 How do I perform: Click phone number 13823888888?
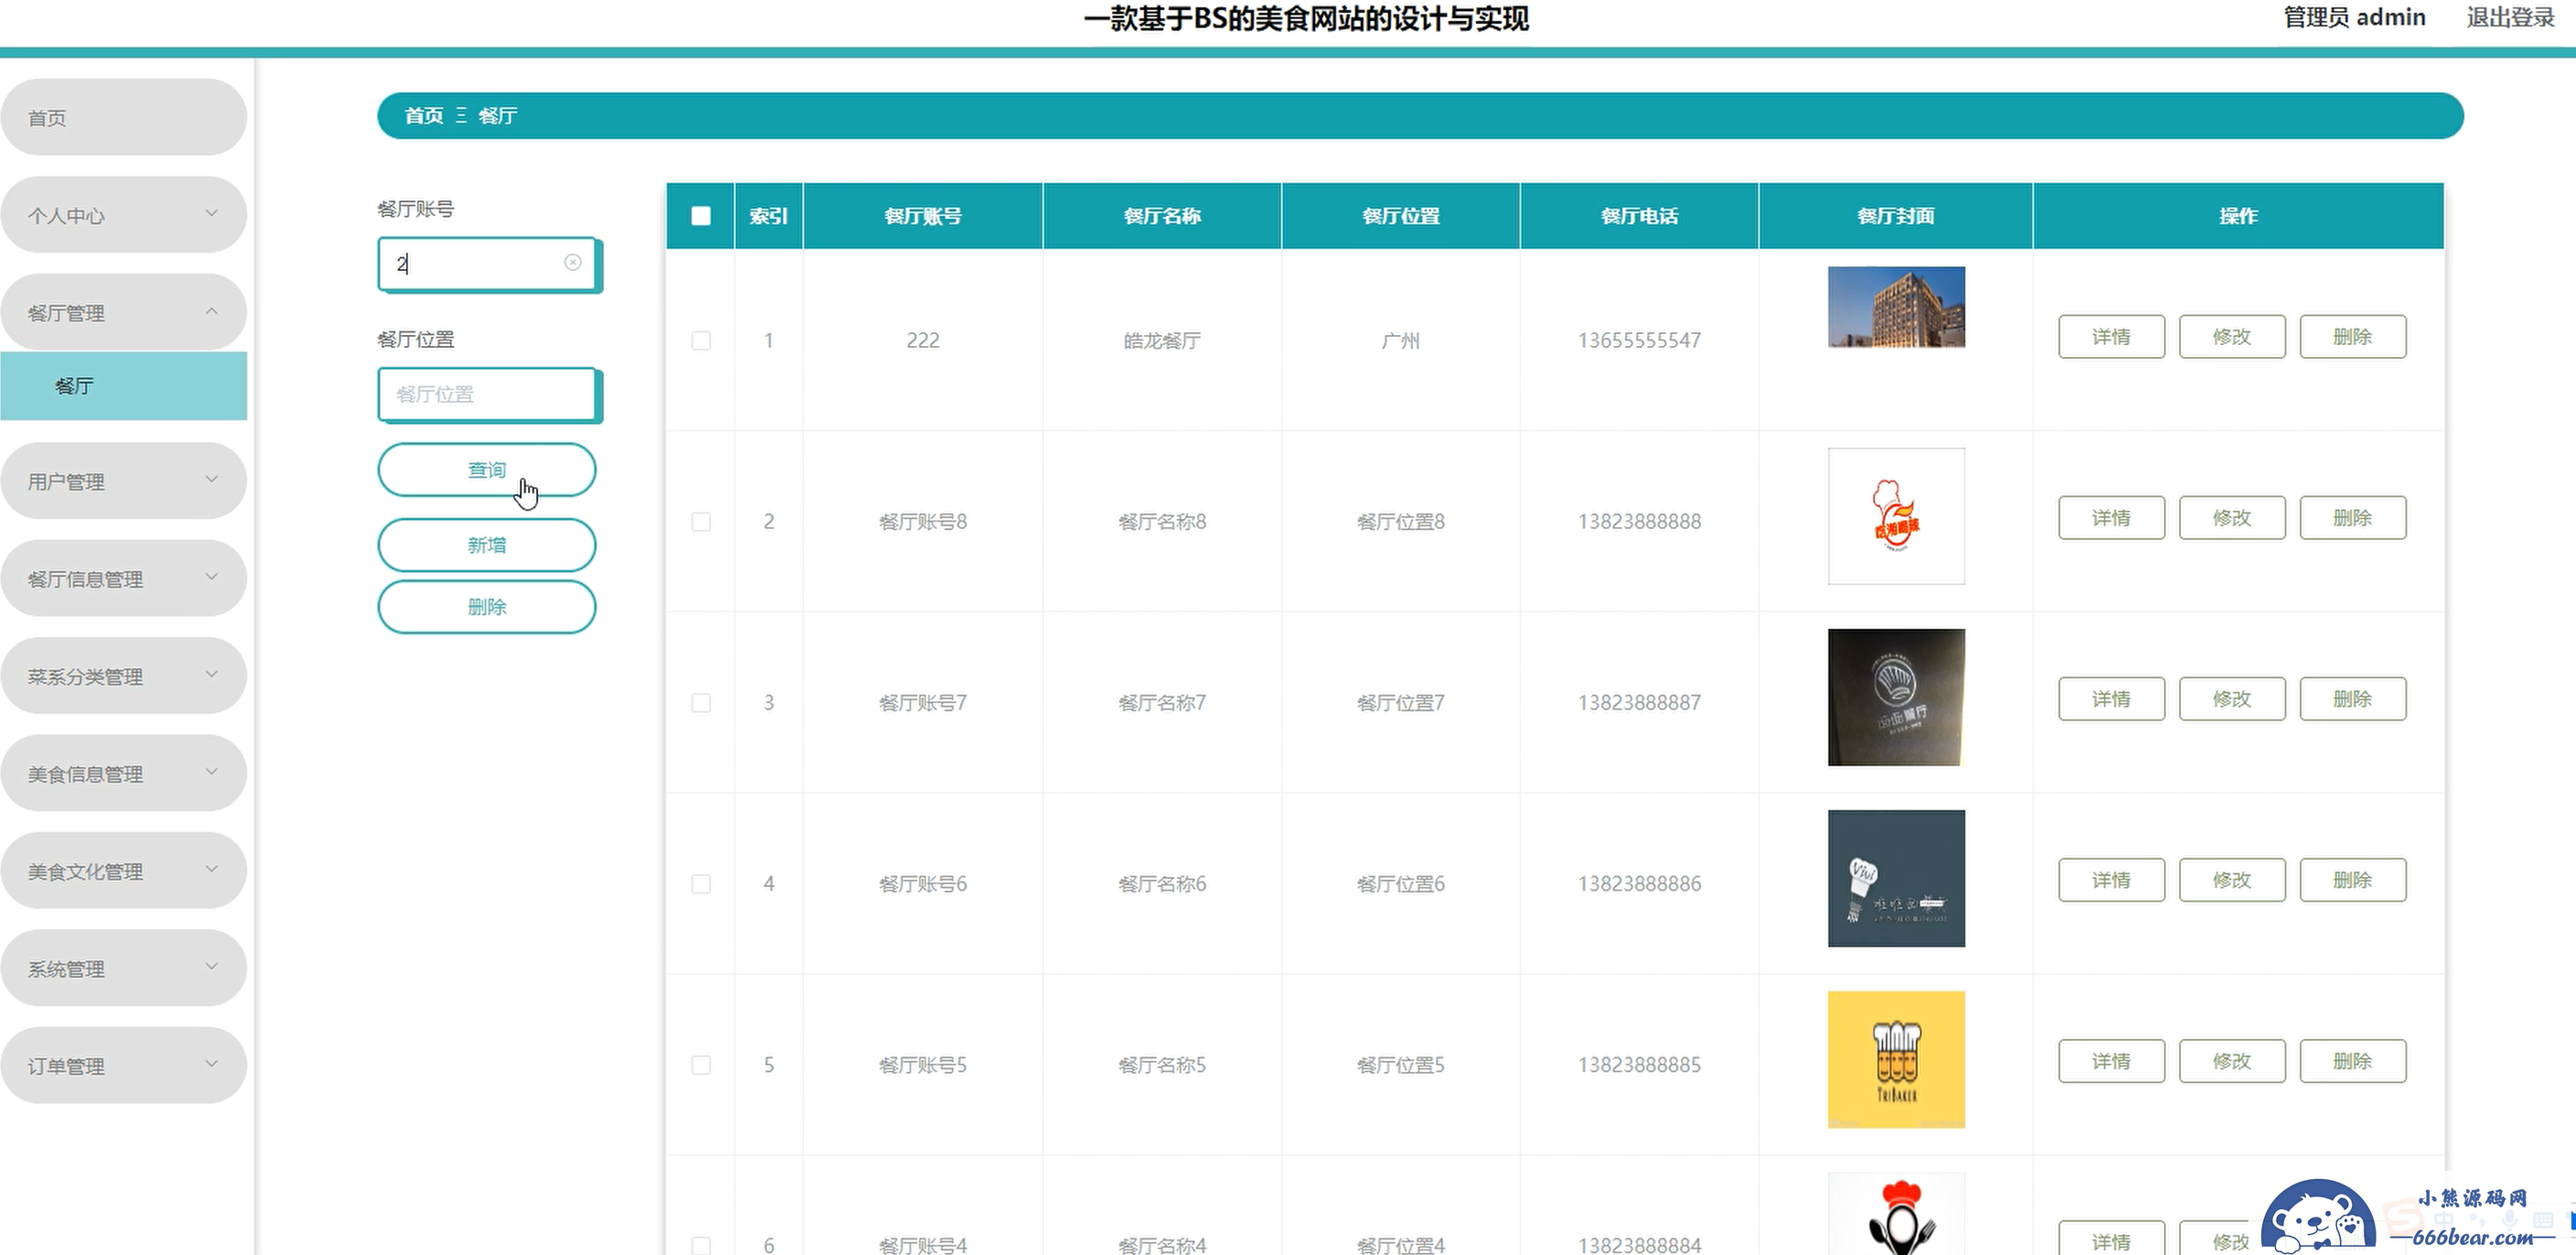coord(1639,522)
